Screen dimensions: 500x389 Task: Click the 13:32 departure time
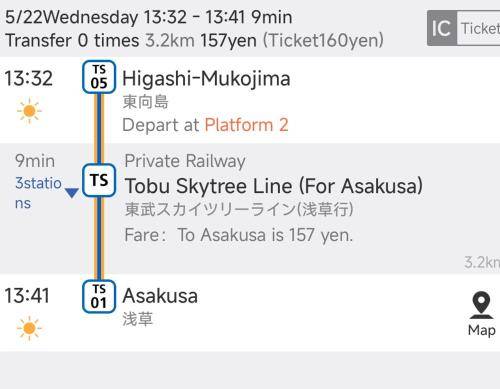click(29, 78)
